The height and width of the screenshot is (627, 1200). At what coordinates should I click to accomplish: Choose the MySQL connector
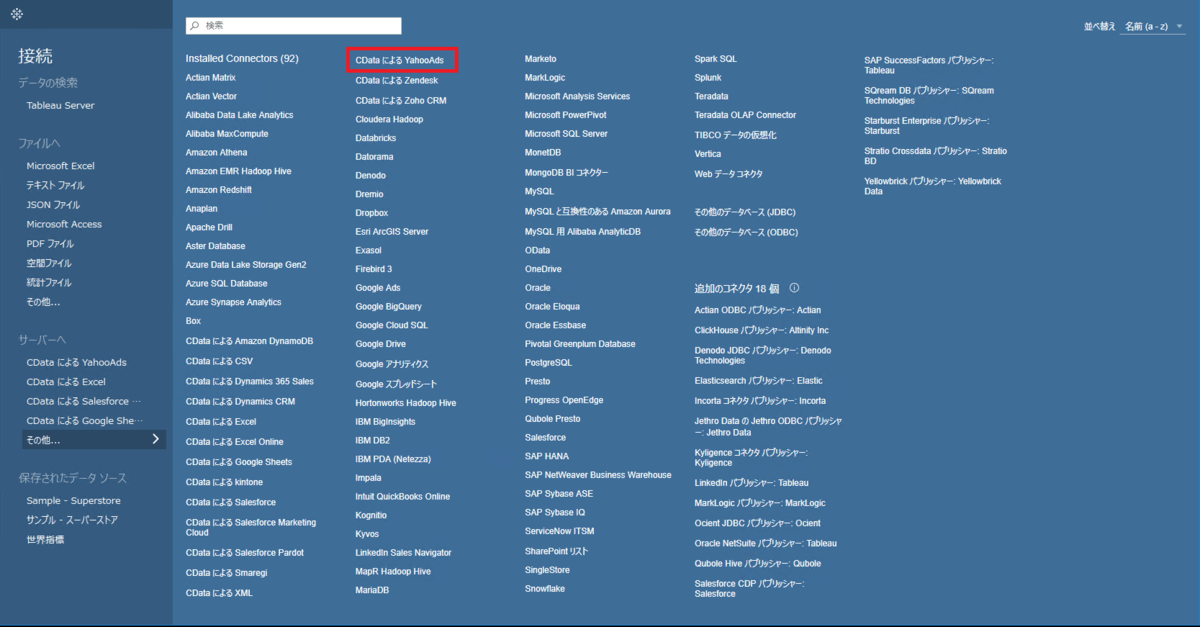tap(539, 191)
